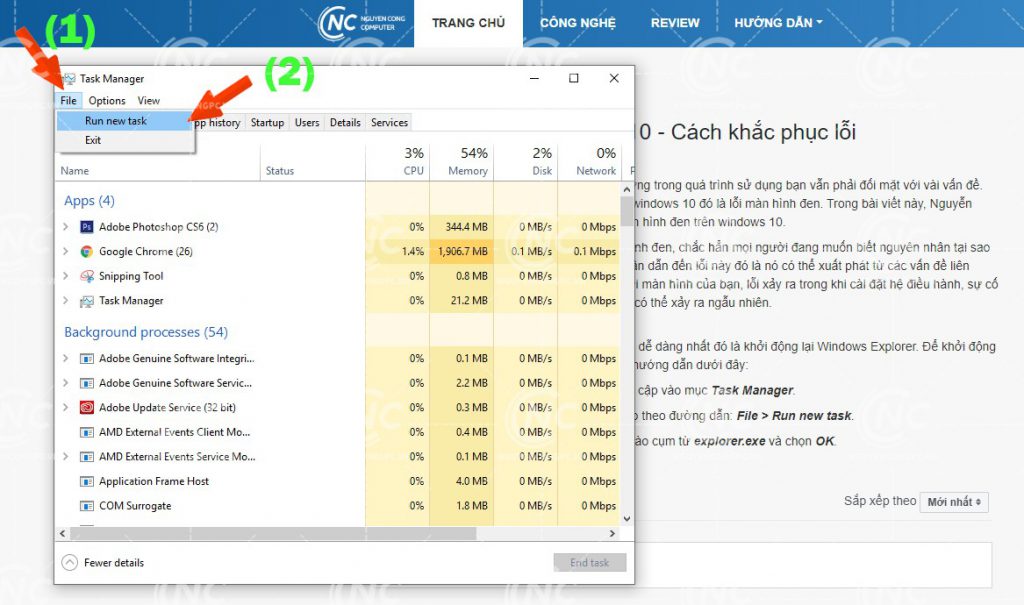This screenshot has width=1024, height=605.
Task: Click the Adobe Genuine Software Service icon
Action: click(86, 384)
